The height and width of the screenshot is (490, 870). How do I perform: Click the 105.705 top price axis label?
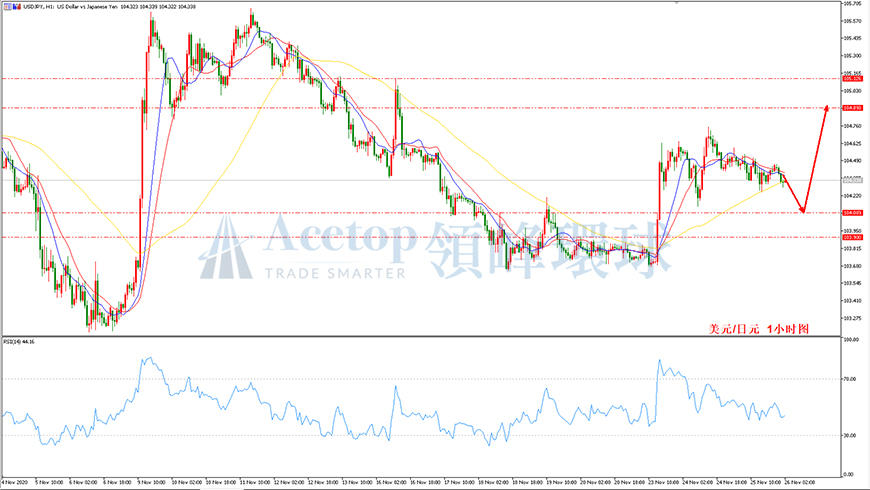pyautogui.click(x=852, y=4)
